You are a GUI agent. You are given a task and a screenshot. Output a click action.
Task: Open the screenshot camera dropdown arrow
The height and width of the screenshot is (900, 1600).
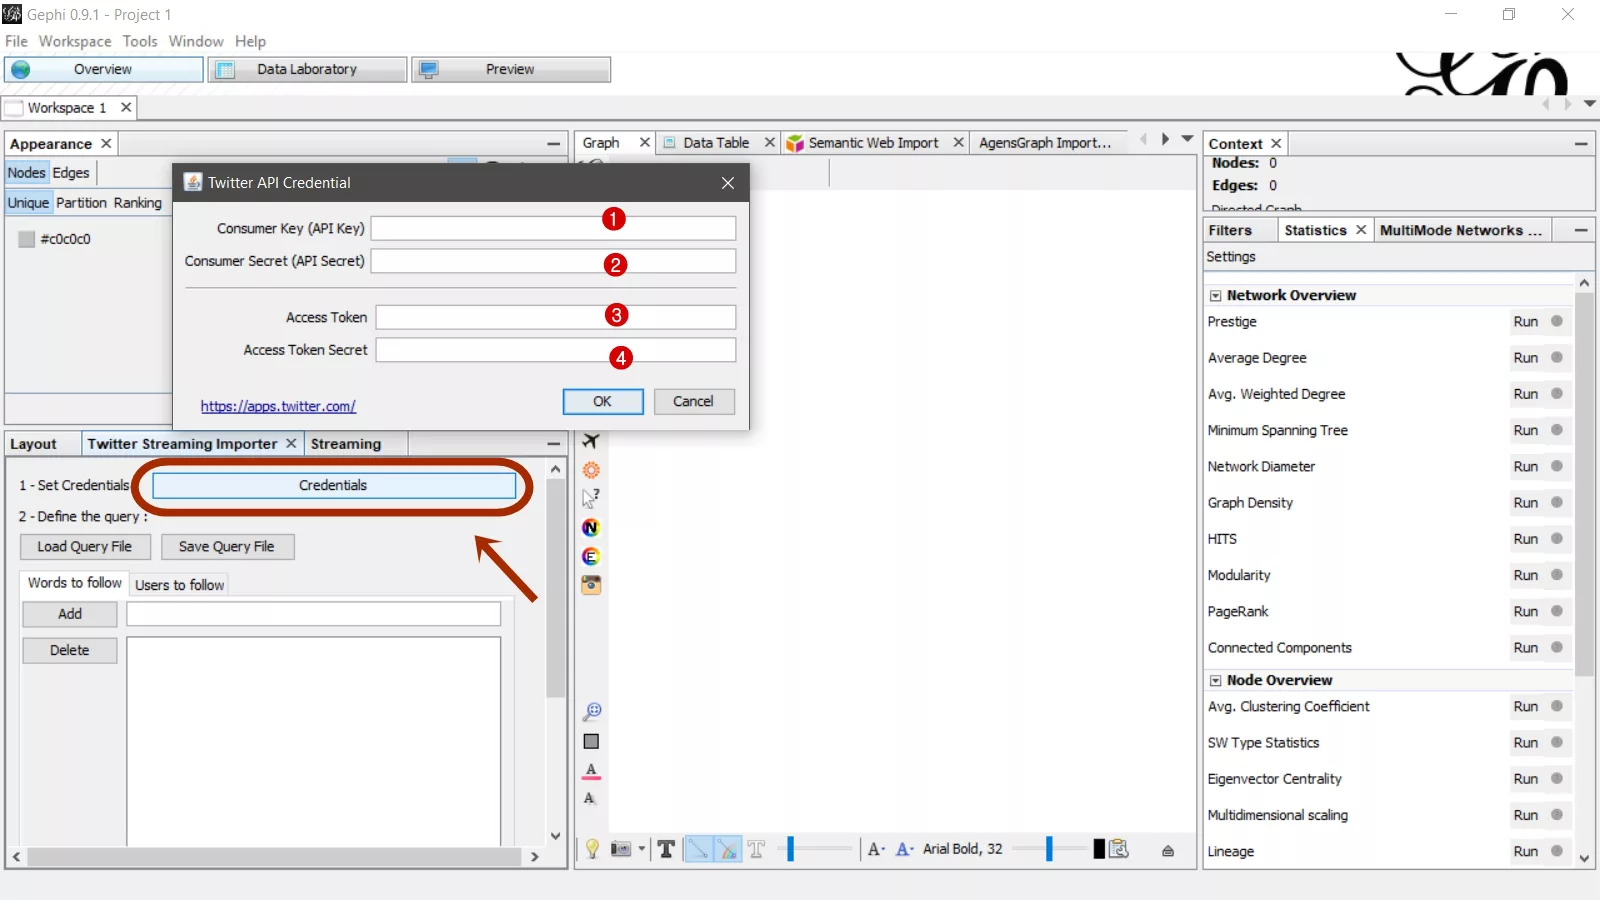642,849
